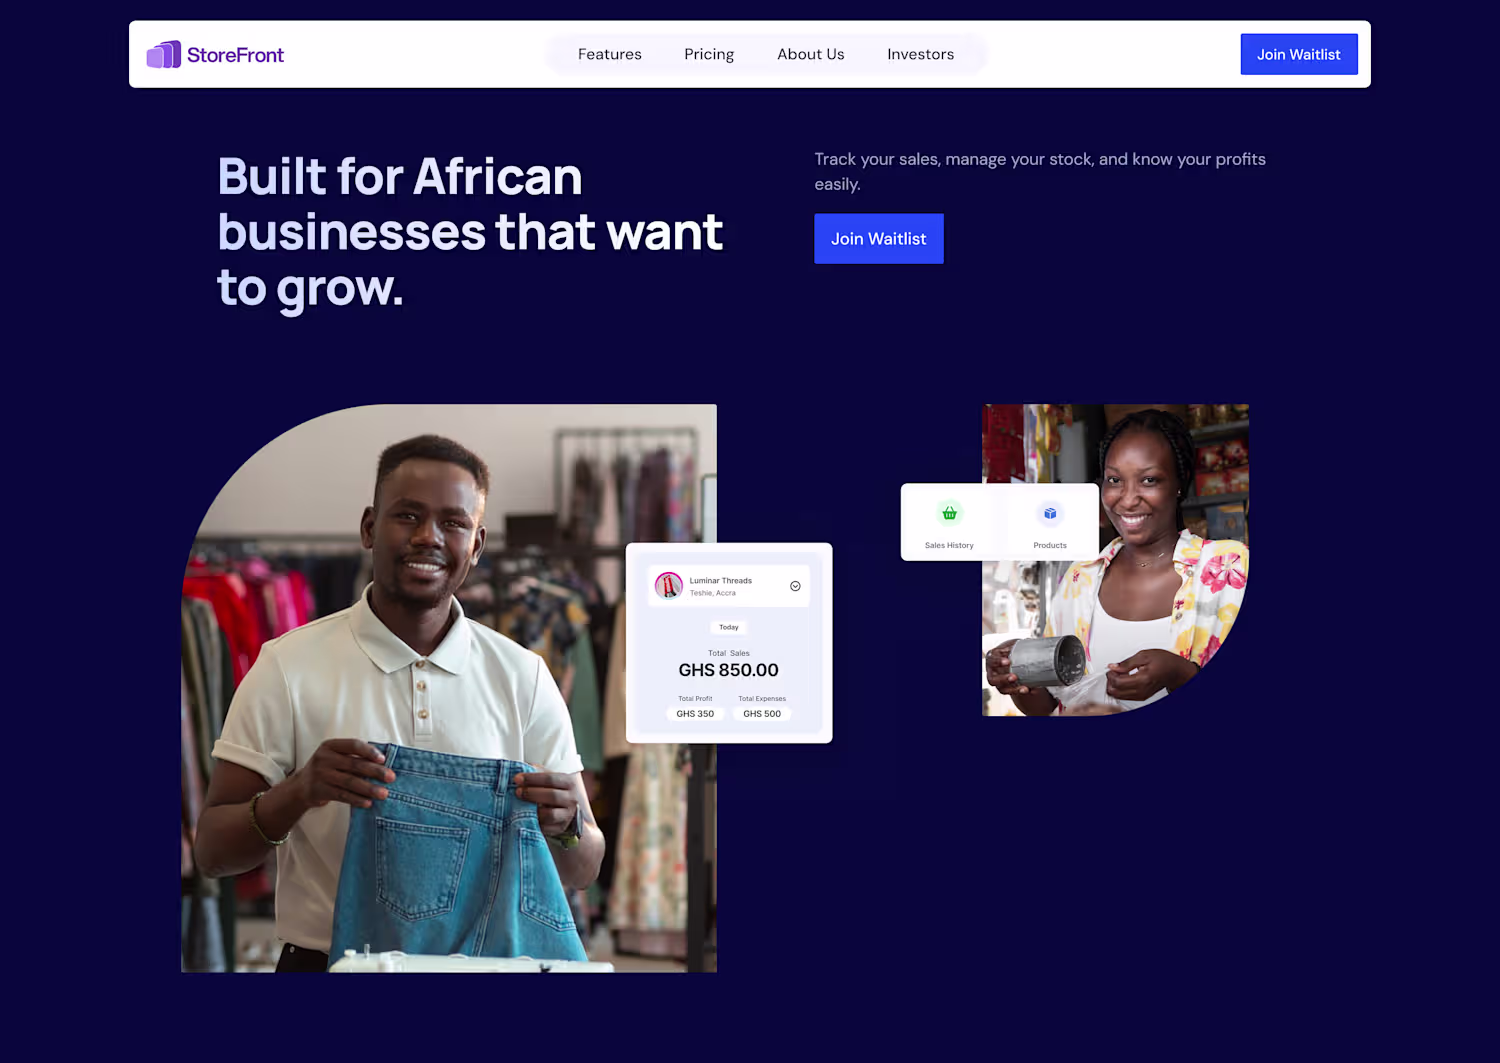Viewport: 1500px width, 1063px height.
Task: Click the StoreFront brand name text
Action: [235, 55]
